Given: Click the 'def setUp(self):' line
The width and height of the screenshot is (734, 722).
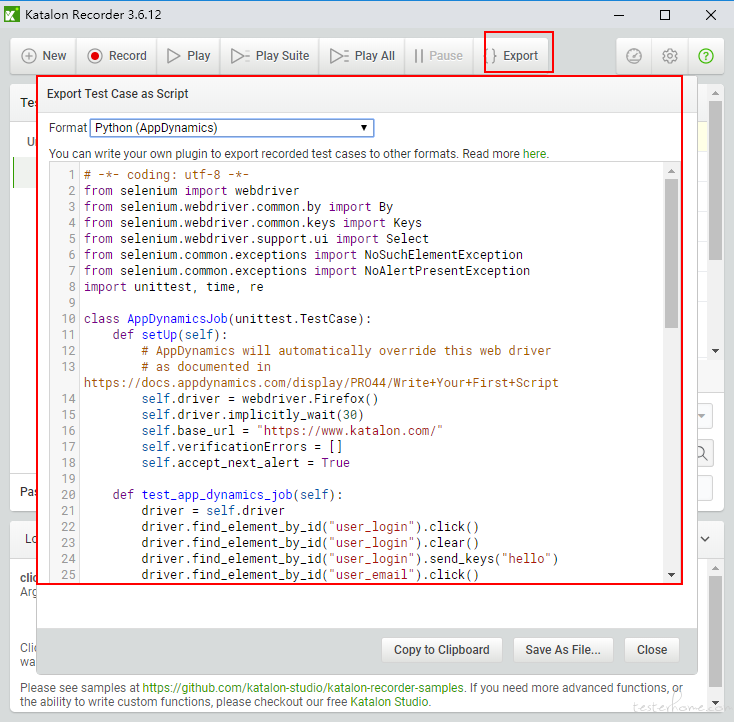Looking at the screenshot, I should [170, 335].
